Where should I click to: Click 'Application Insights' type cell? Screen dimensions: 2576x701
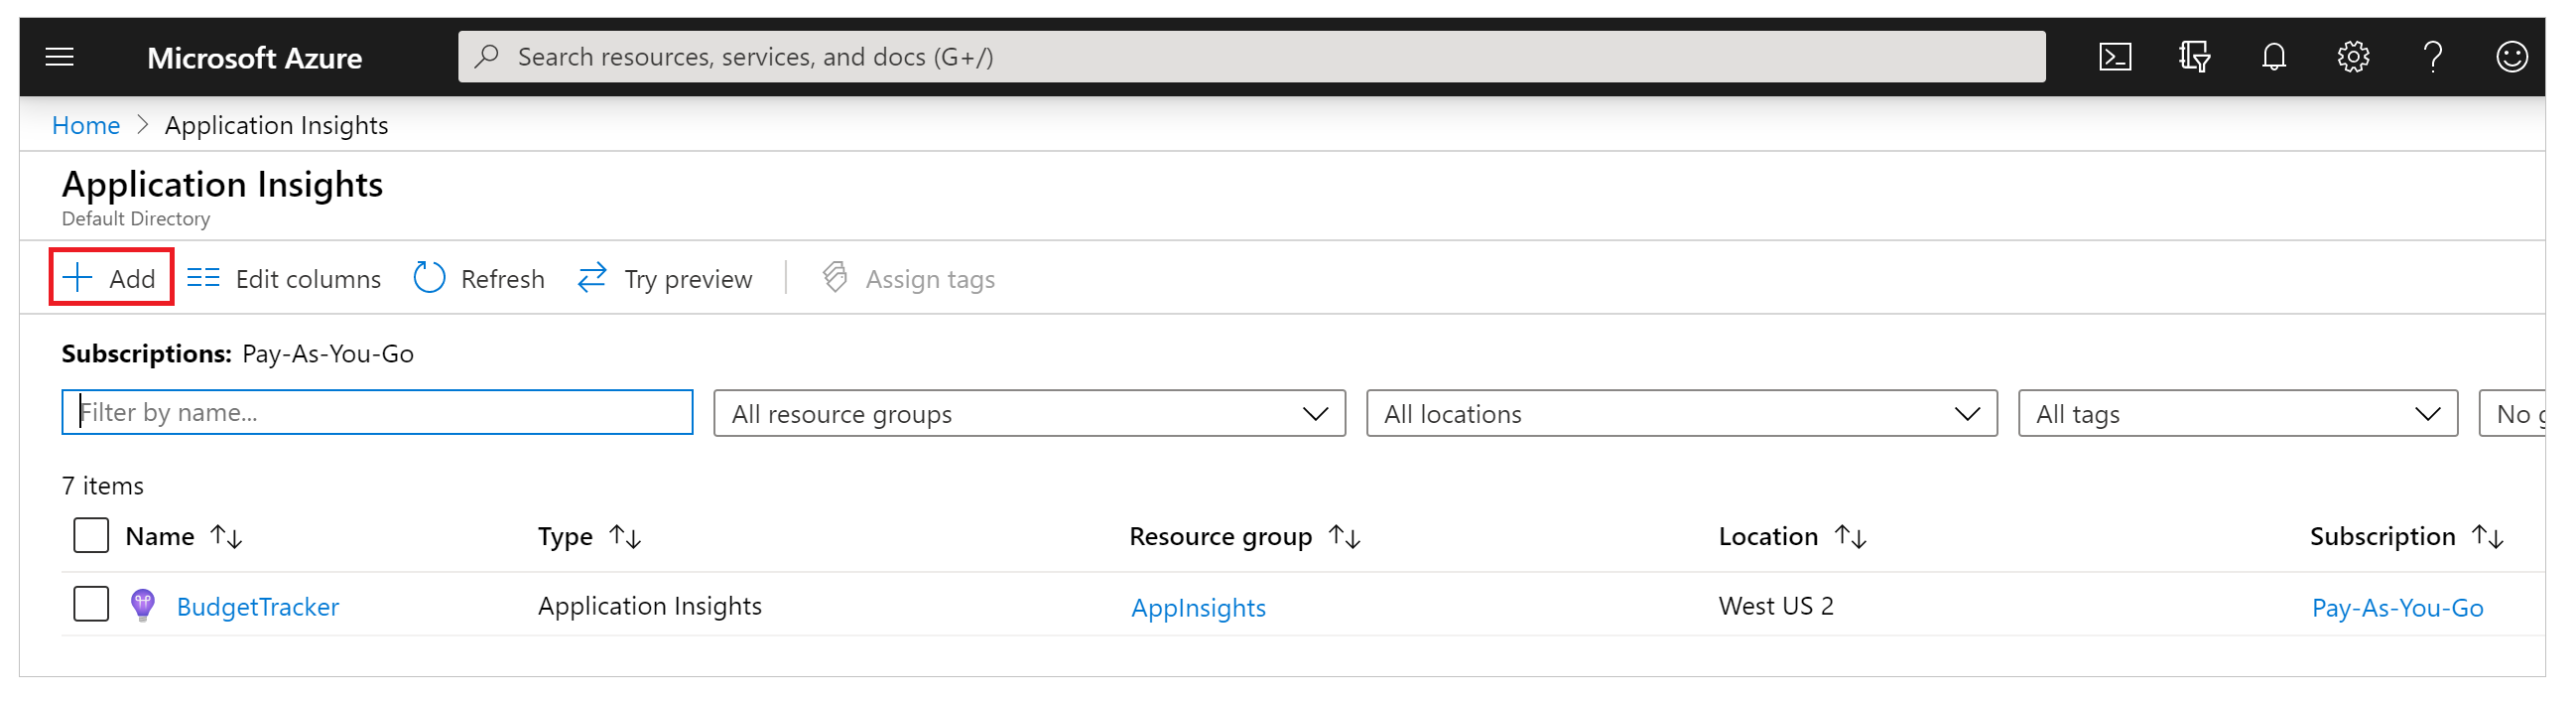[650, 607]
